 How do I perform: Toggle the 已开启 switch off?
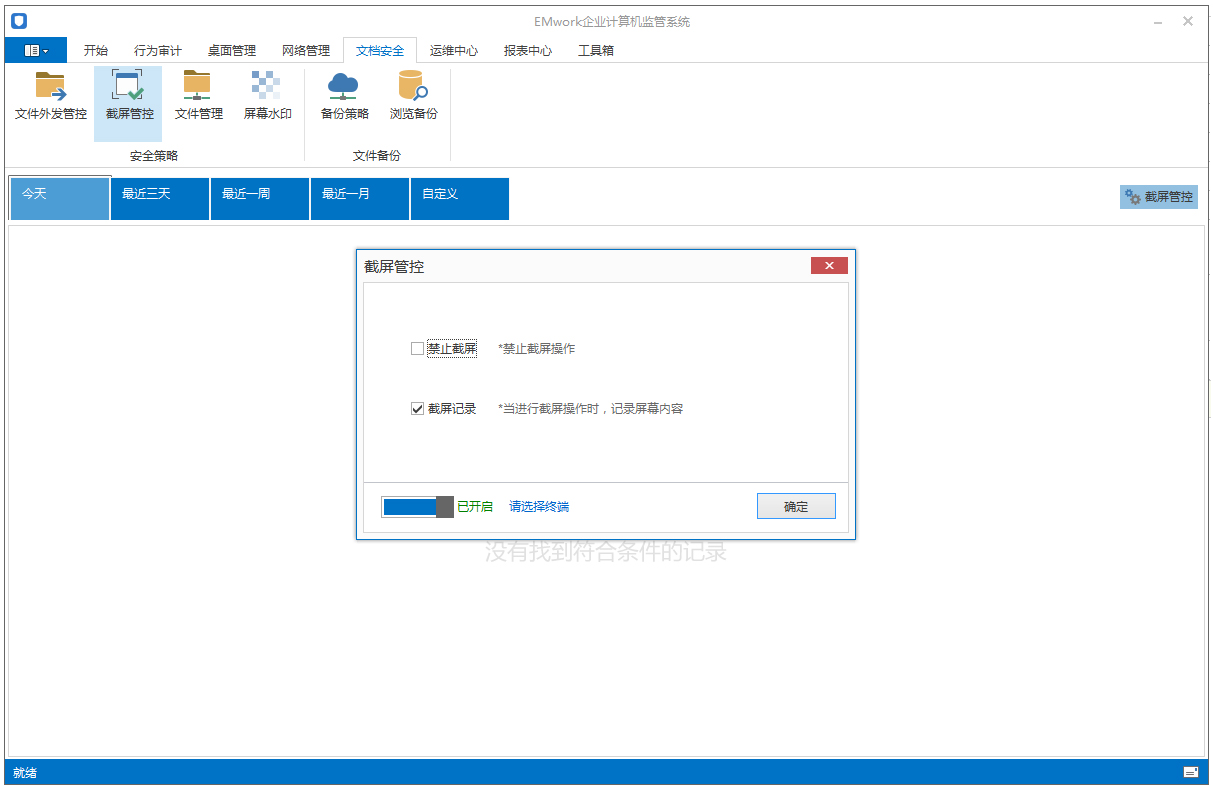[417, 507]
